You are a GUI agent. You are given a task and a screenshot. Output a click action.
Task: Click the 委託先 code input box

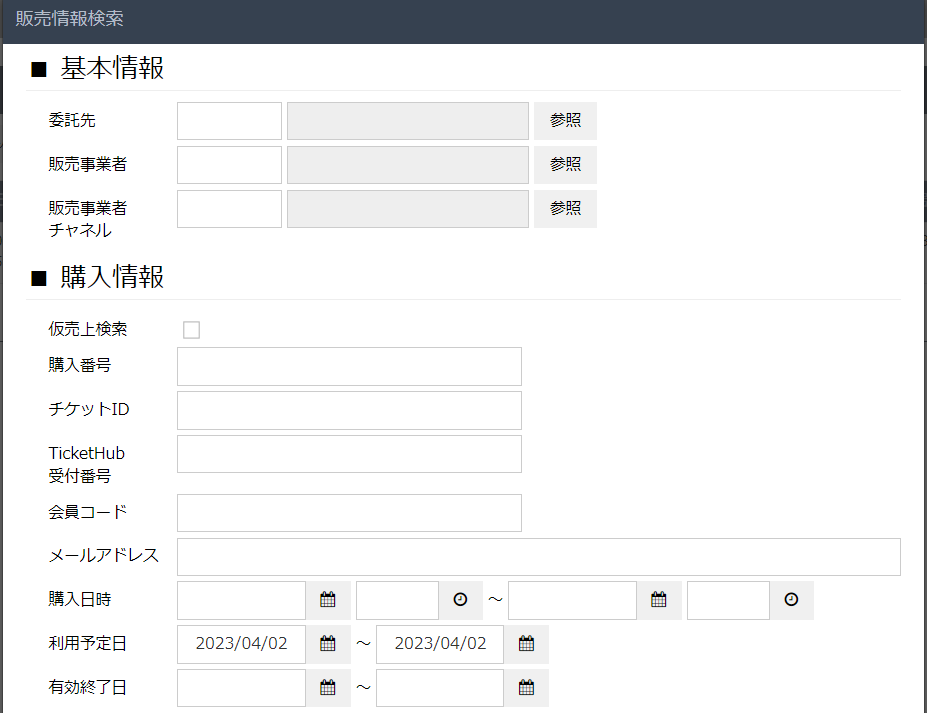(229, 121)
